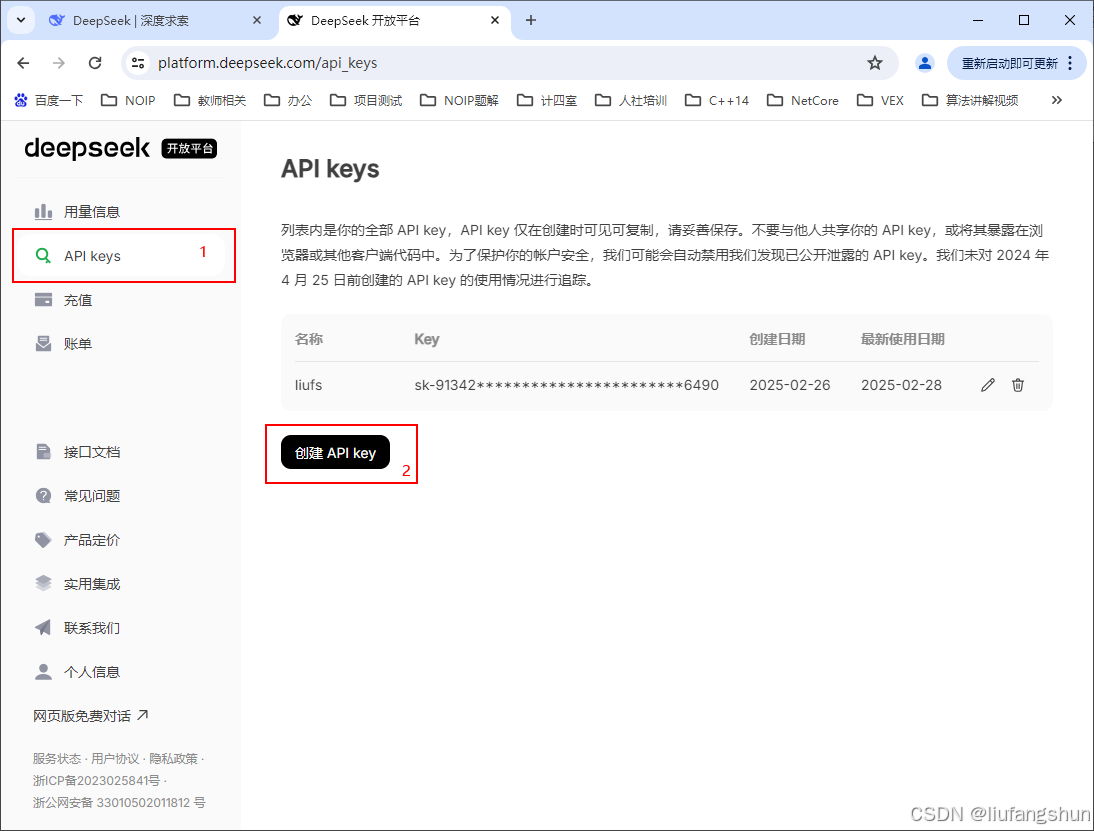This screenshot has height=831, width=1094.
Task: Open the 办公 bookmark folder
Action: click(x=288, y=100)
